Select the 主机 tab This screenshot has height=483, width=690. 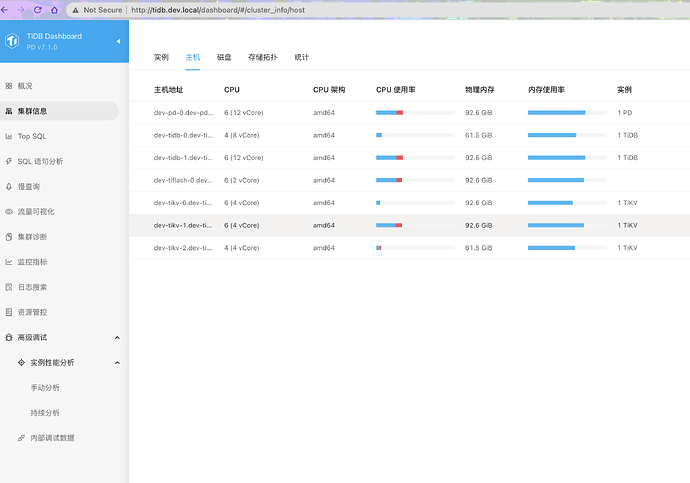[x=193, y=57]
